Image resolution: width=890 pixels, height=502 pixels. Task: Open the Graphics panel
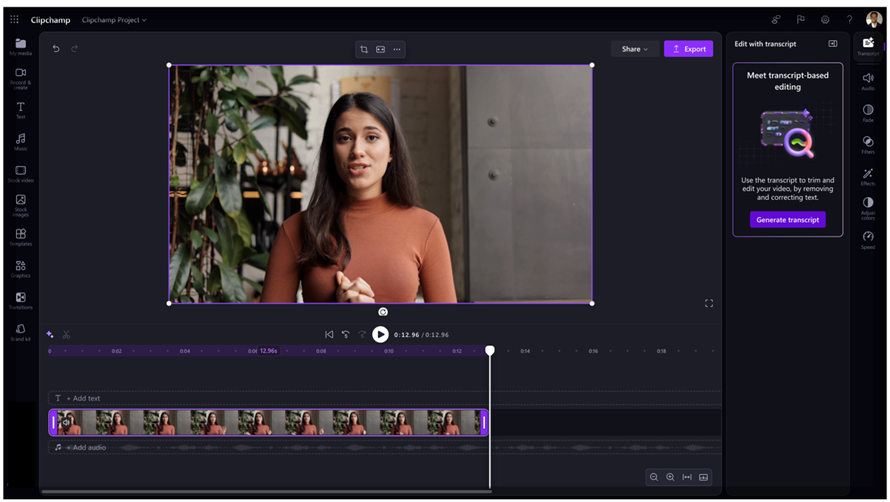pos(20,269)
